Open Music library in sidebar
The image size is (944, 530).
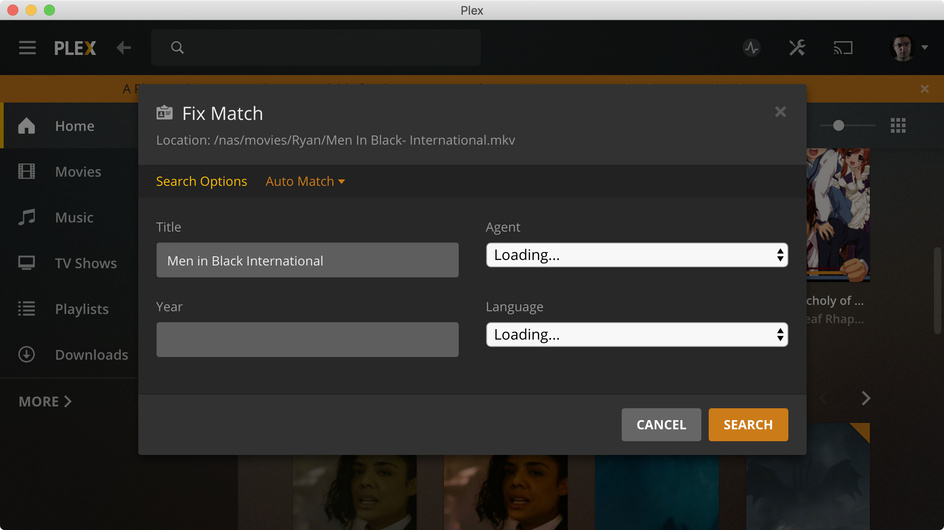click(x=69, y=217)
